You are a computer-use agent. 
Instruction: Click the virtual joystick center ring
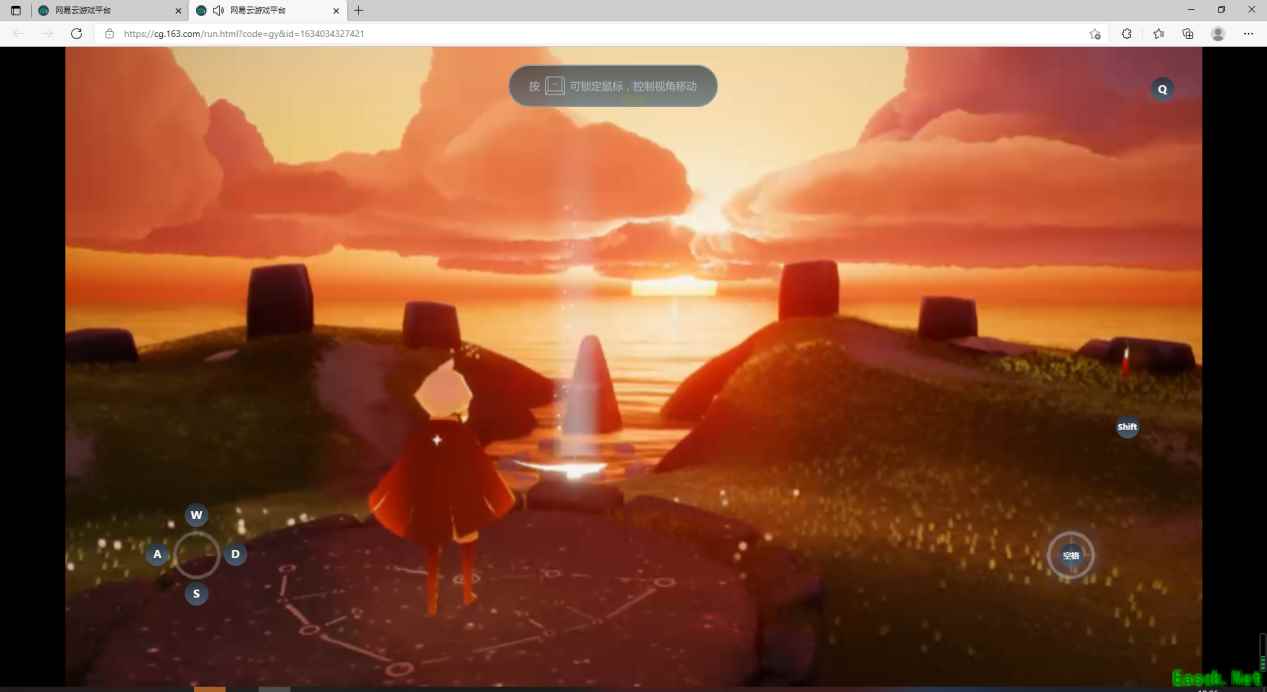(197, 554)
